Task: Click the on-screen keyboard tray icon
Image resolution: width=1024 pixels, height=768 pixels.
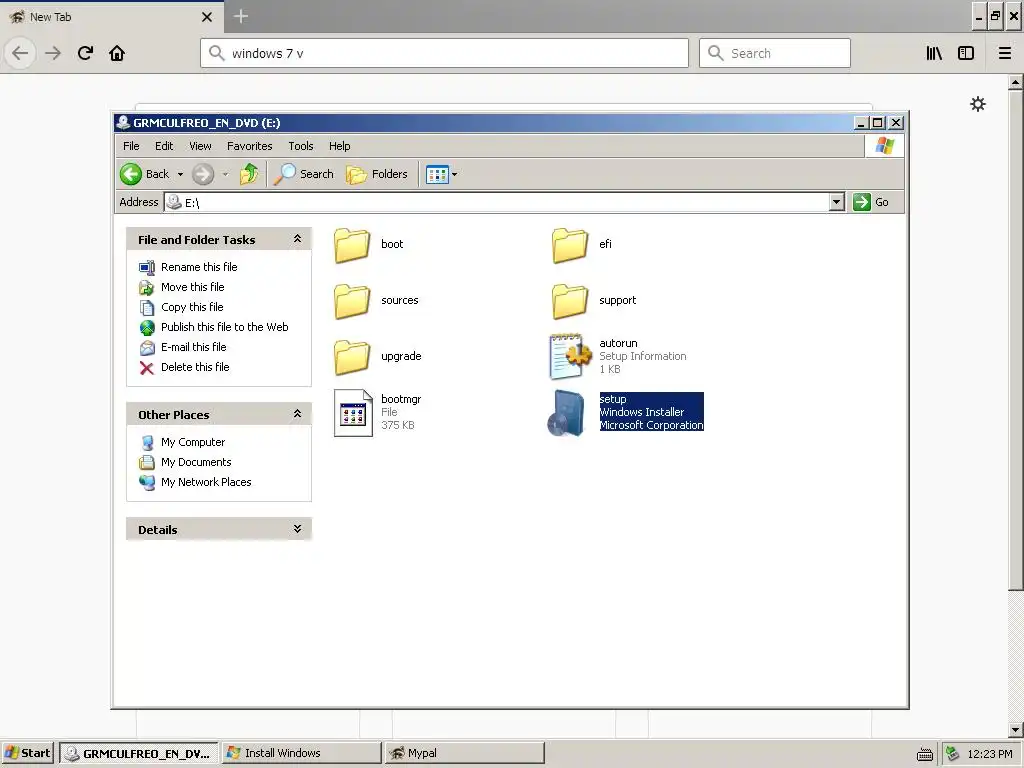Action: (925, 754)
